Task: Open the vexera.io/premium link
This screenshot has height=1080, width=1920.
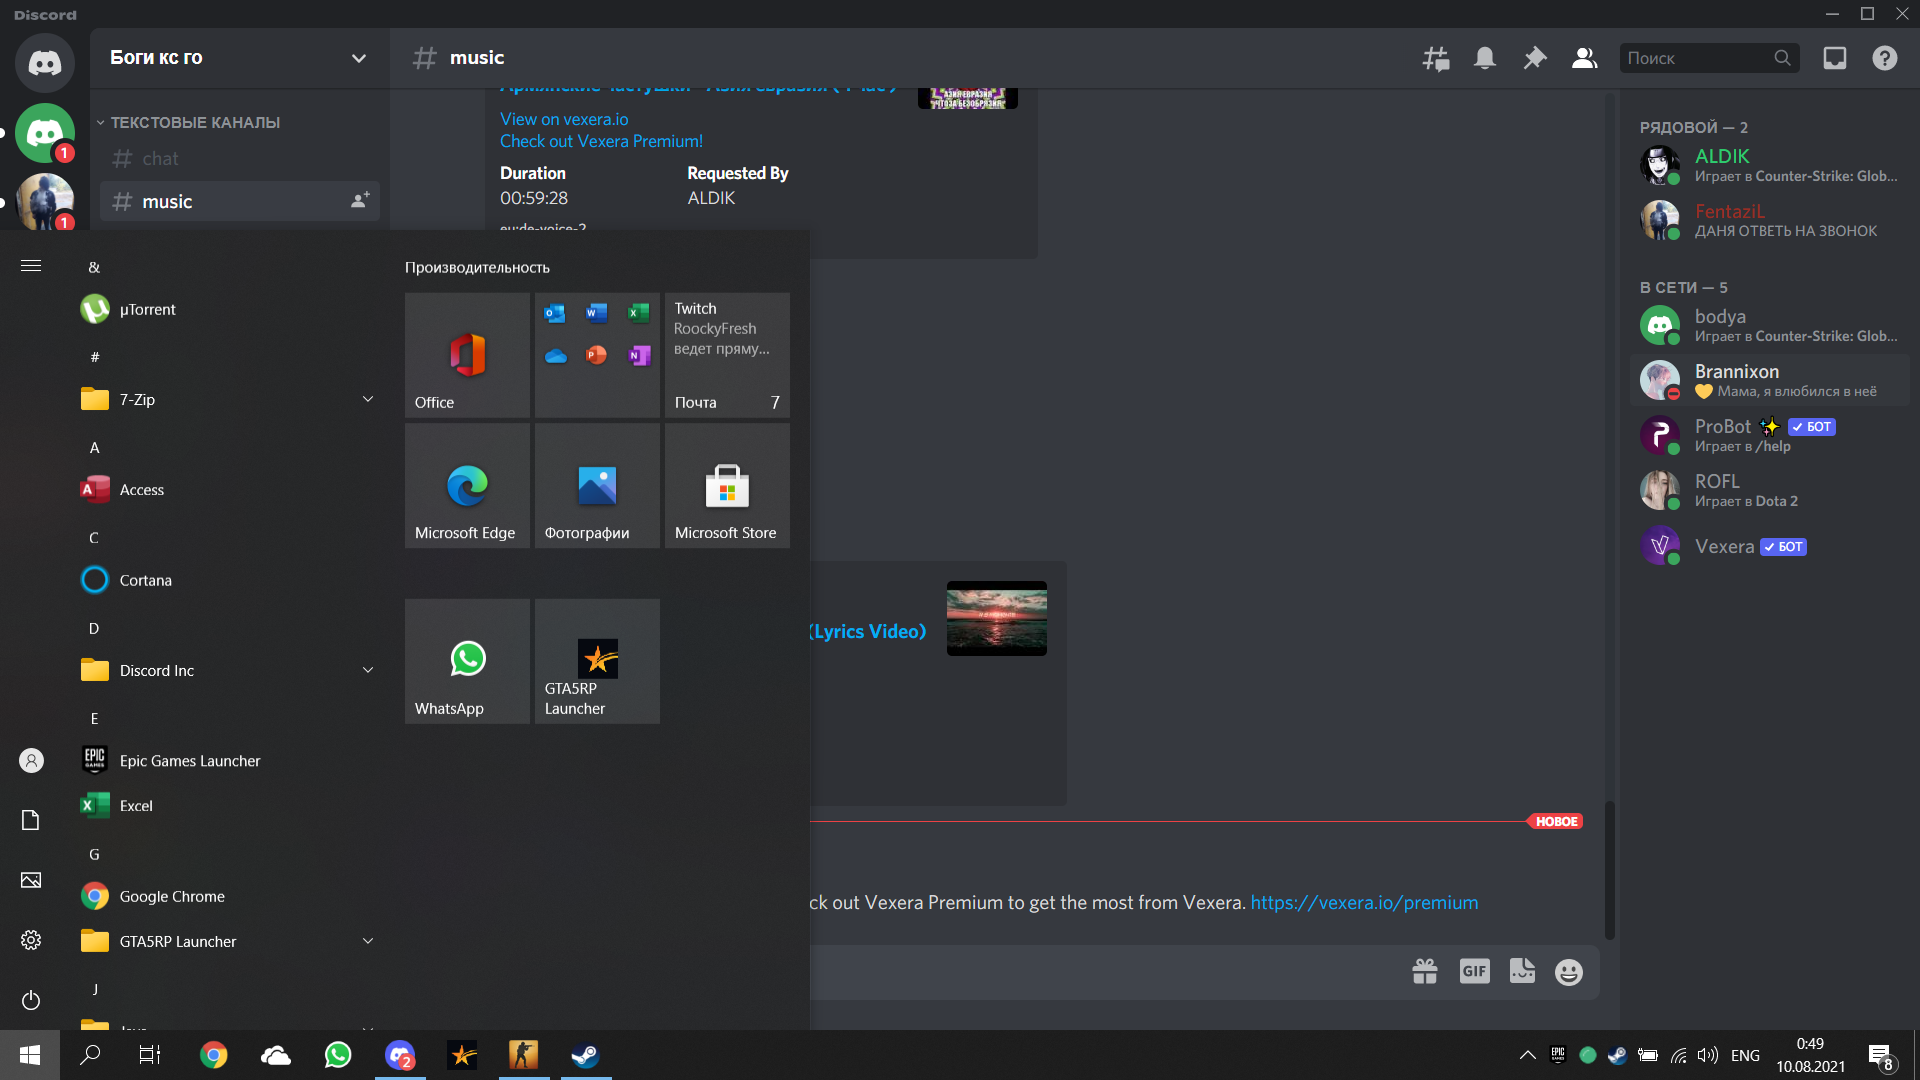Action: 1364,902
